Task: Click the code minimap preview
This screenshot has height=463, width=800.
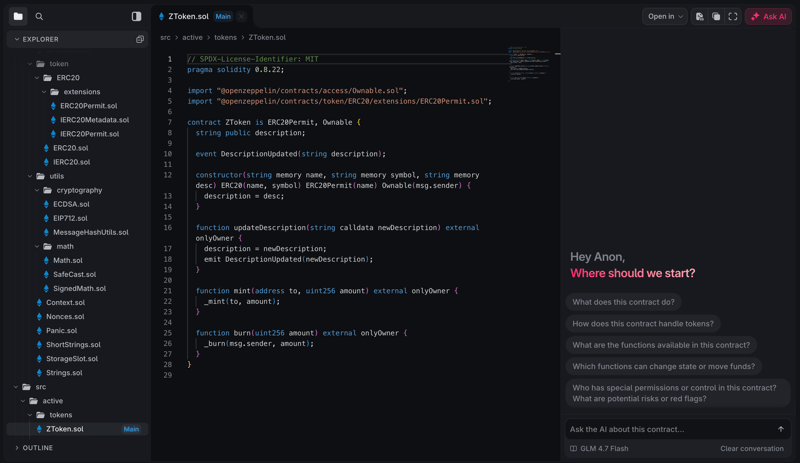Action: [x=531, y=64]
